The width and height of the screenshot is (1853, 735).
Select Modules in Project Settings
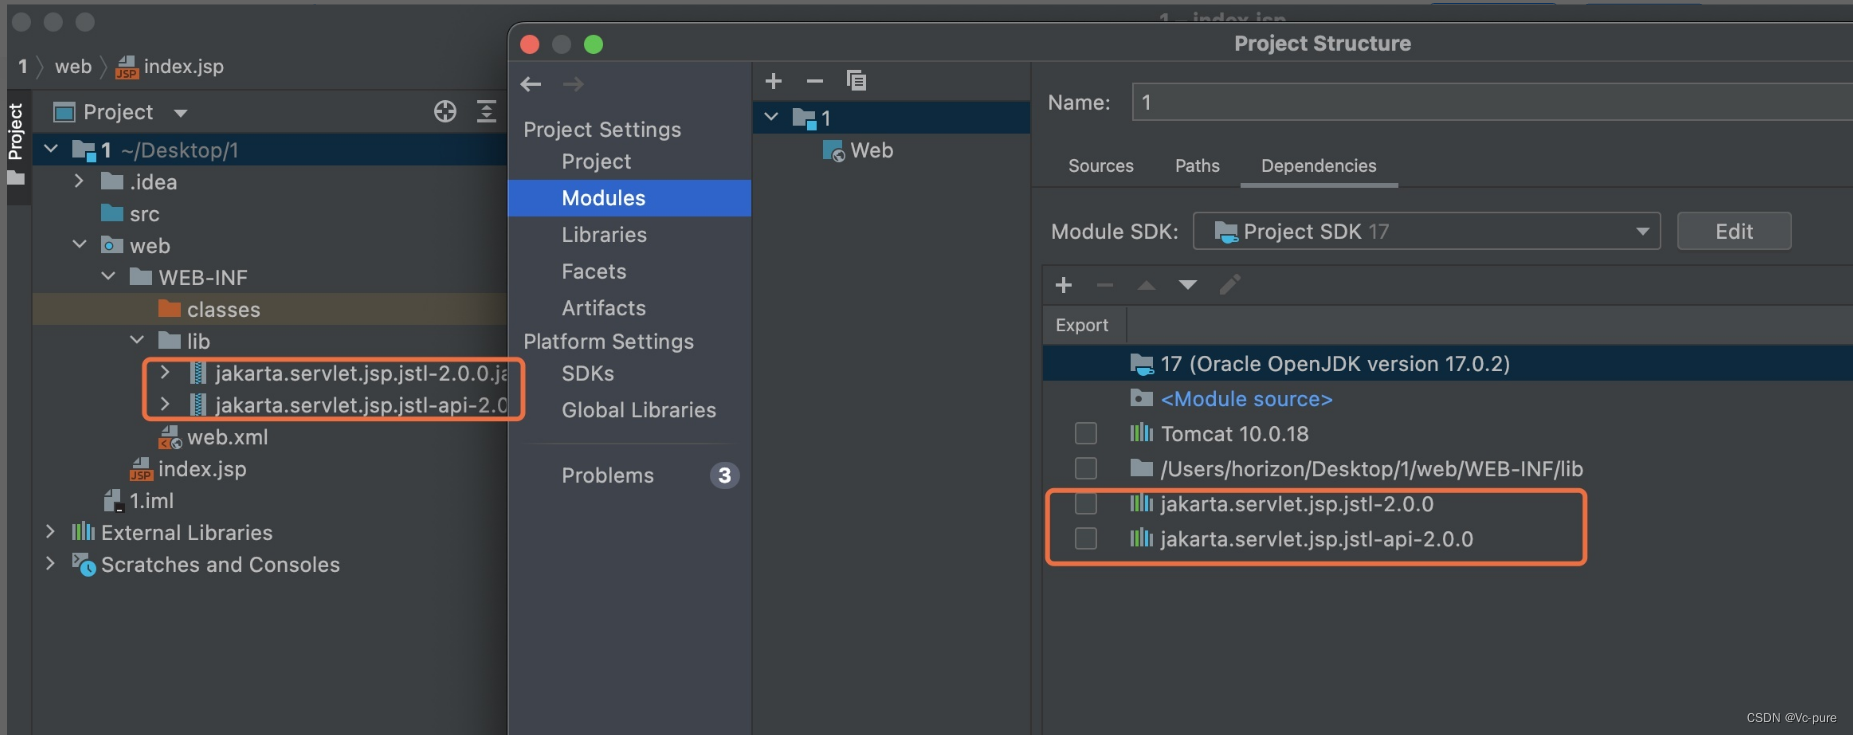(x=629, y=198)
